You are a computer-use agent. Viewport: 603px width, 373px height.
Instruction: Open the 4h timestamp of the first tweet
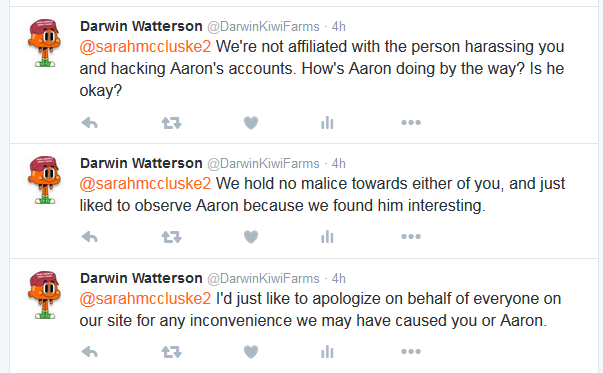[x=338, y=27]
